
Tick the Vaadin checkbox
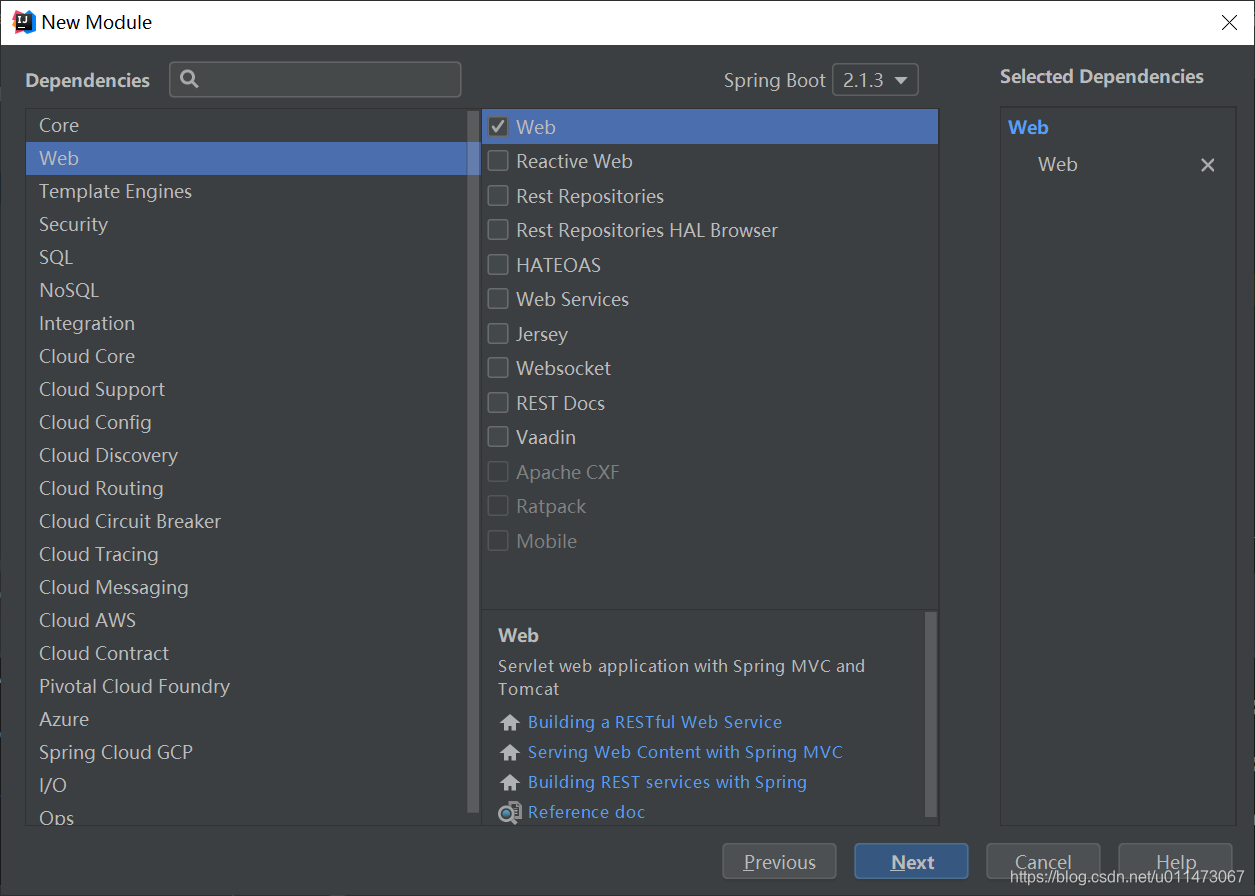coord(498,437)
